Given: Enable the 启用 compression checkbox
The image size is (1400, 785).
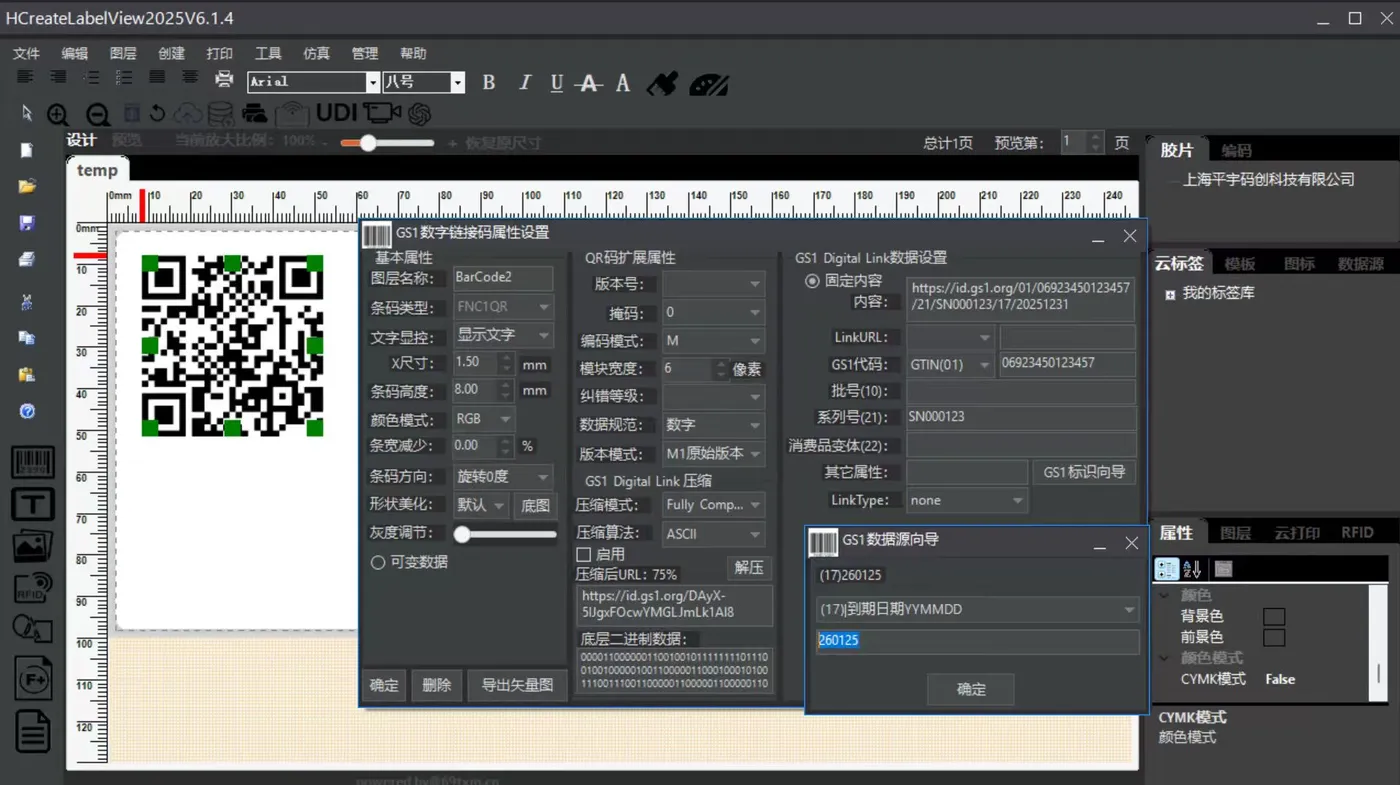Looking at the screenshot, I should pos(584,554).
